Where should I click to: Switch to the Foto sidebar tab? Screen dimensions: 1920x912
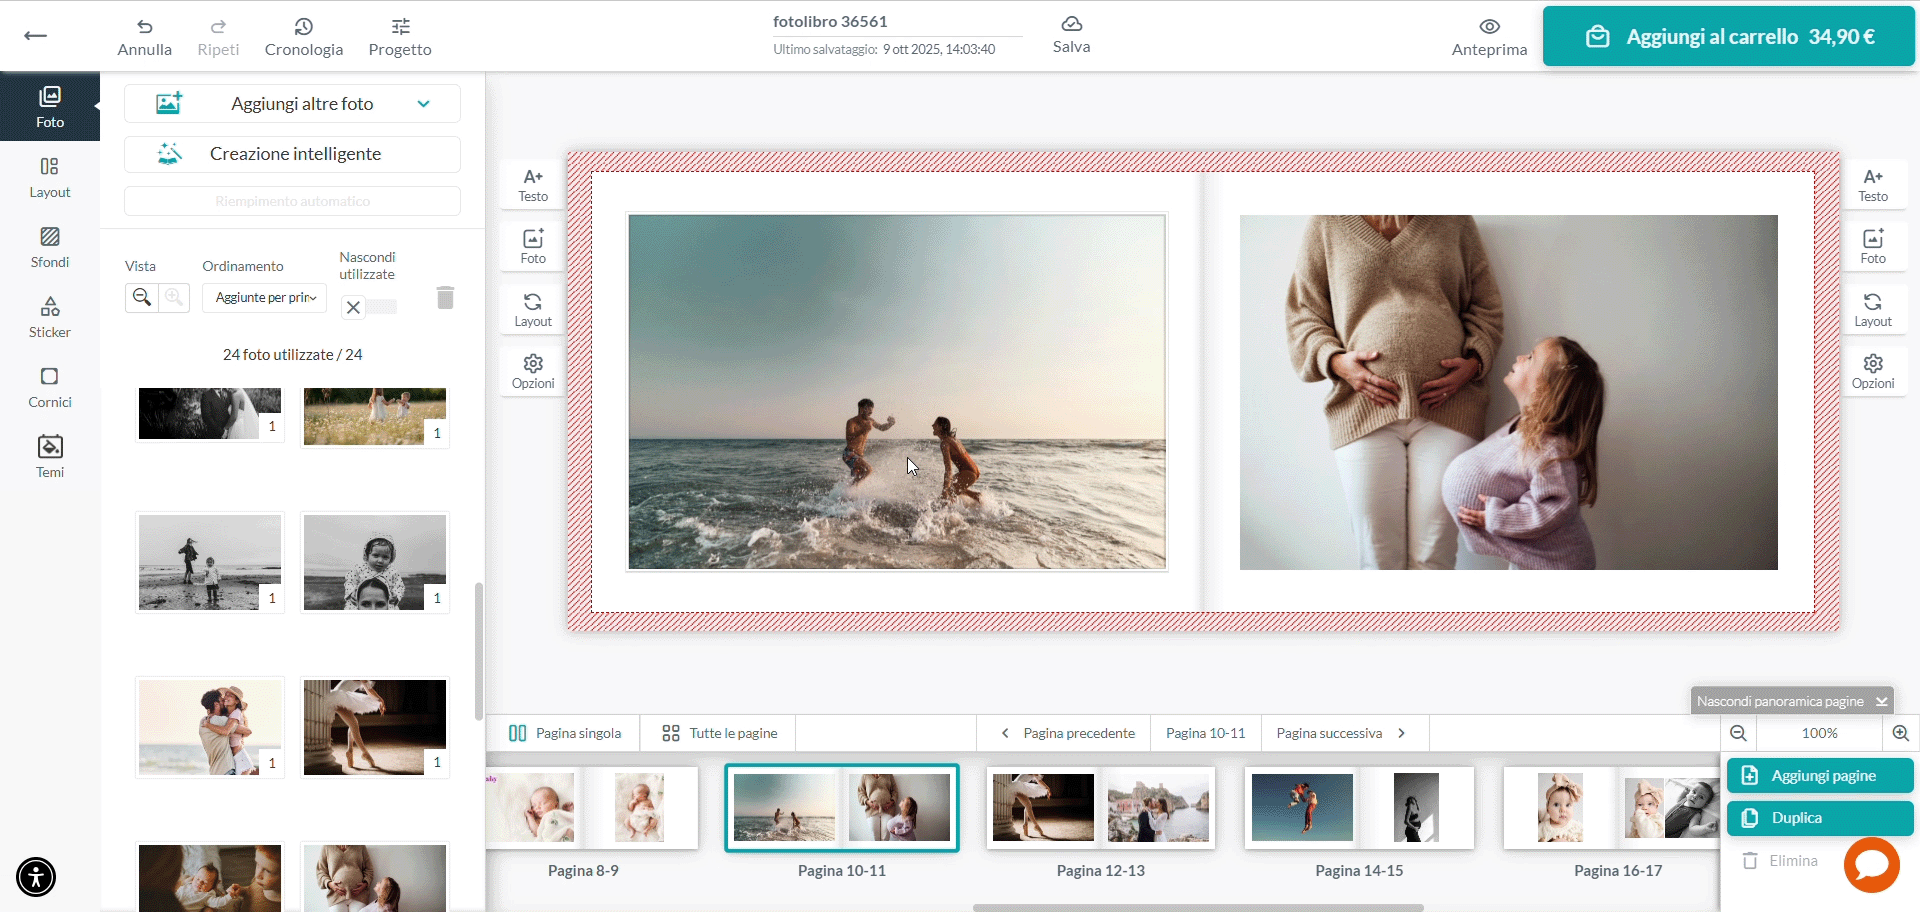[50, 106]
